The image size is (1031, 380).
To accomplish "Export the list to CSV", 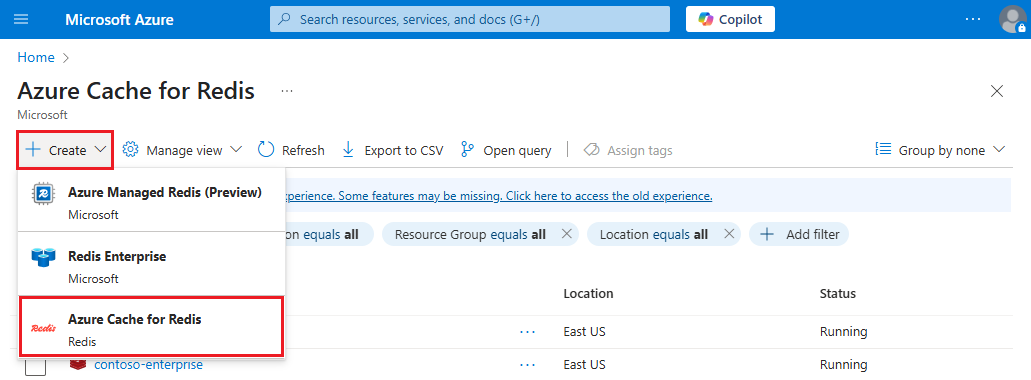I will [393, 151].
